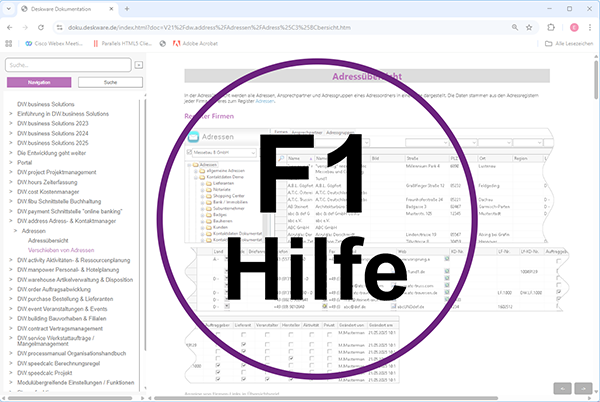Click the address bar URL
600x402 pixels.
[209, 28]
